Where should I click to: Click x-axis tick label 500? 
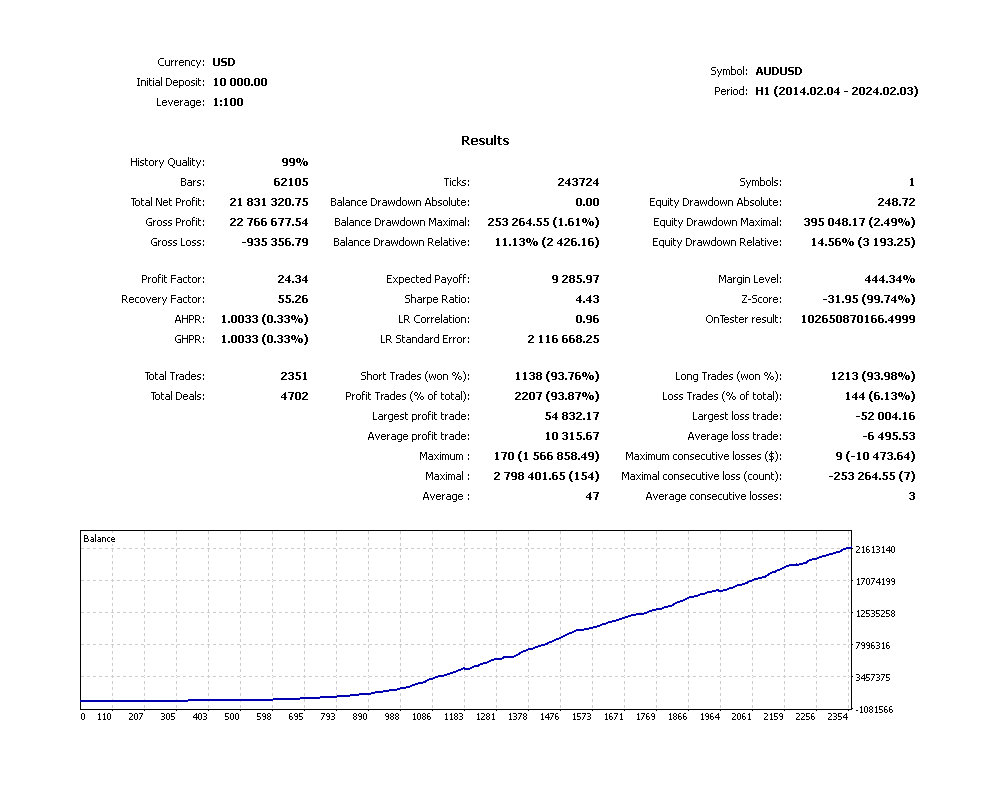tap(232, 717)
